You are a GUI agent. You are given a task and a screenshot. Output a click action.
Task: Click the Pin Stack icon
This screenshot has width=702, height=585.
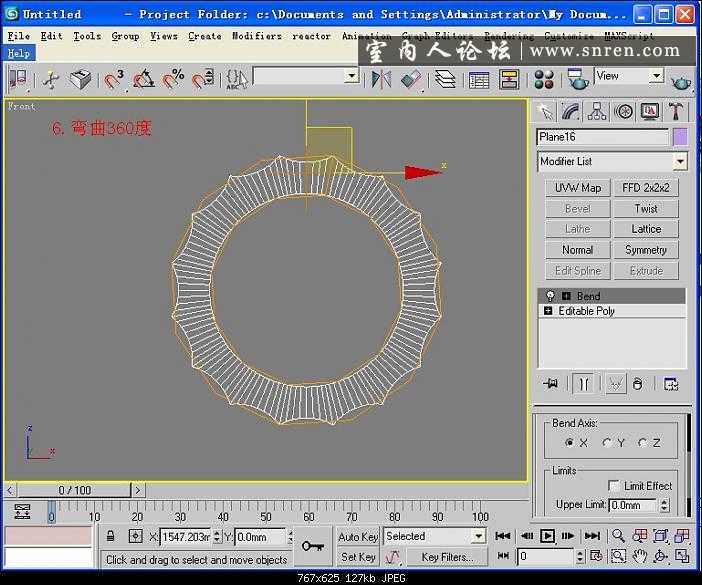[551, 384]
